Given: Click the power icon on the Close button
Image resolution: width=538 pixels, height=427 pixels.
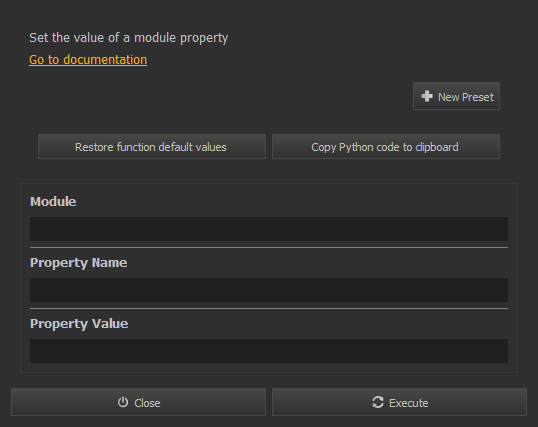Looking at the screenshot, I should 123,402.
